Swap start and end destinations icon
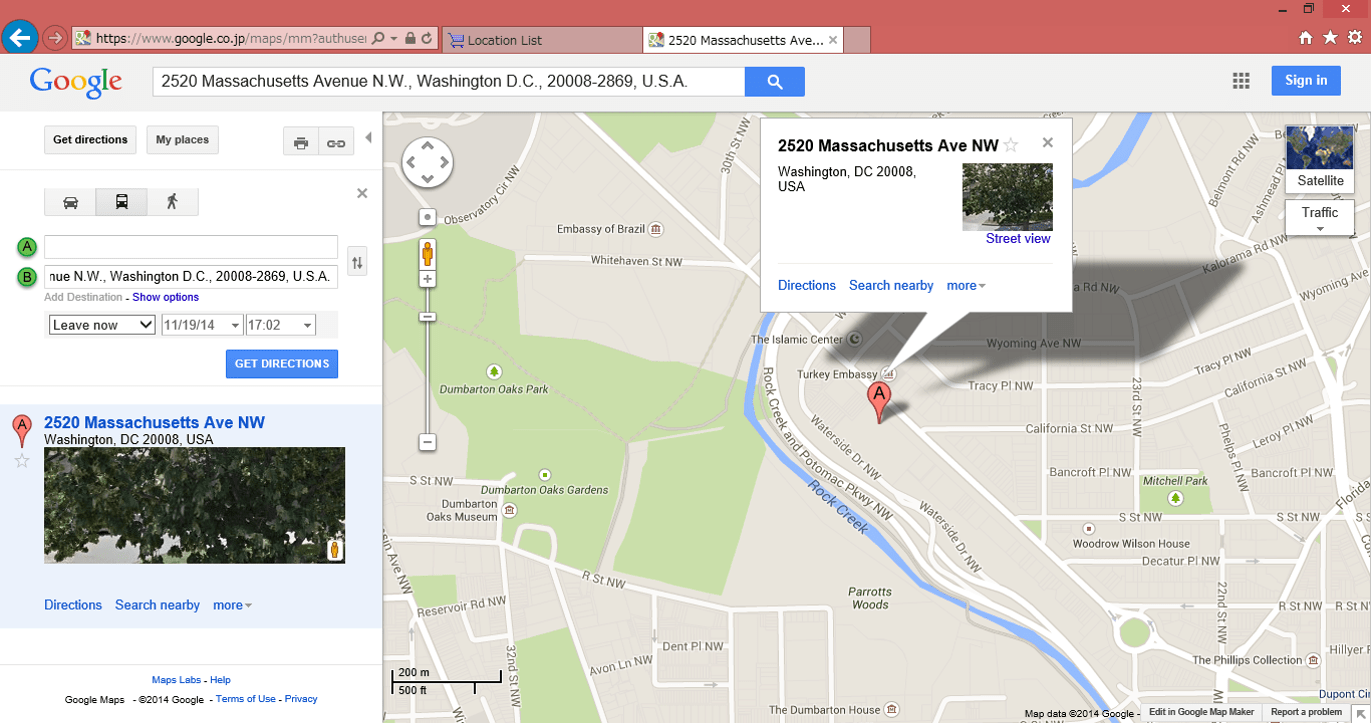This screenshot has width=1371, height=723. [x=357, y=263]
